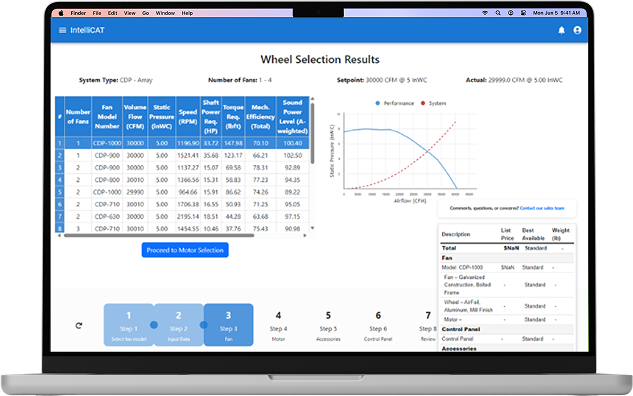Click Proceed to Motor Selection button
Image resolution: width=633 pixels, height=396 pixels.
pos(185,250)
